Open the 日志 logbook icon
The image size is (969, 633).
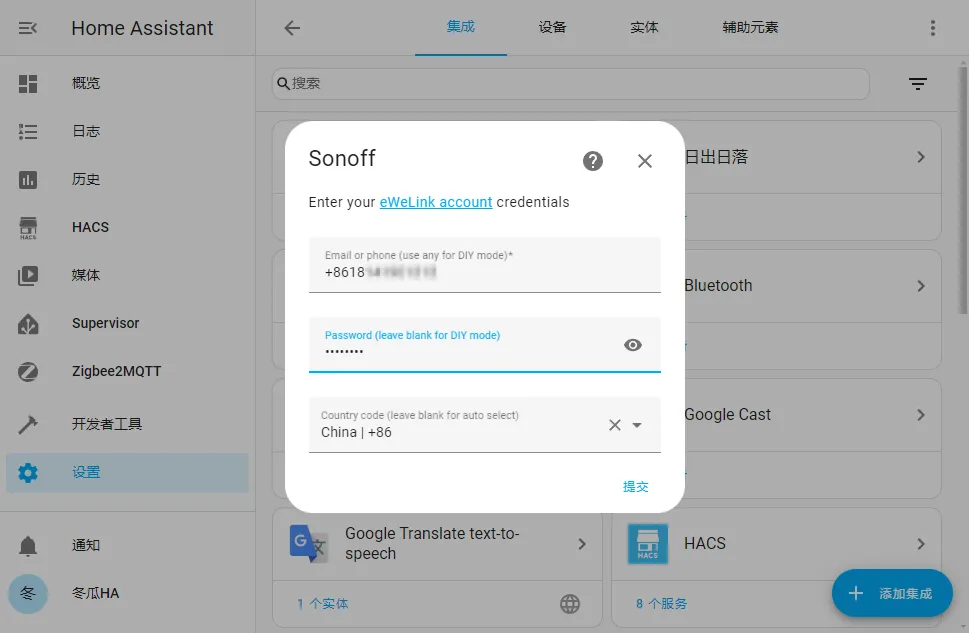coord(28,132)
